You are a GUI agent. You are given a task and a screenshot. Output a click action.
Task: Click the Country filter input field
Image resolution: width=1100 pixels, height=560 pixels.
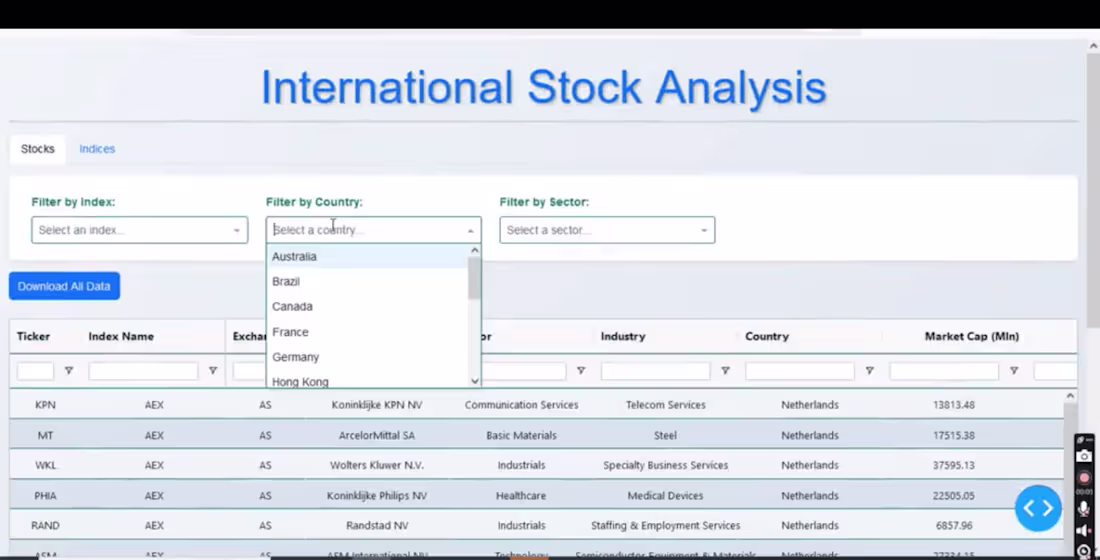tap(800, 371)
